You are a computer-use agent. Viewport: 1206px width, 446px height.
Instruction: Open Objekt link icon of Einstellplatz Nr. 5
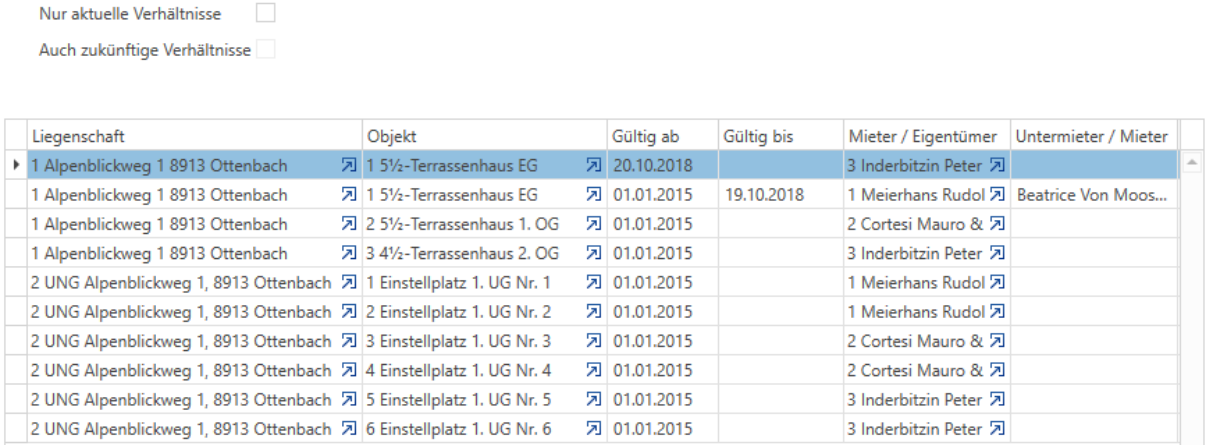coord(593,400)
